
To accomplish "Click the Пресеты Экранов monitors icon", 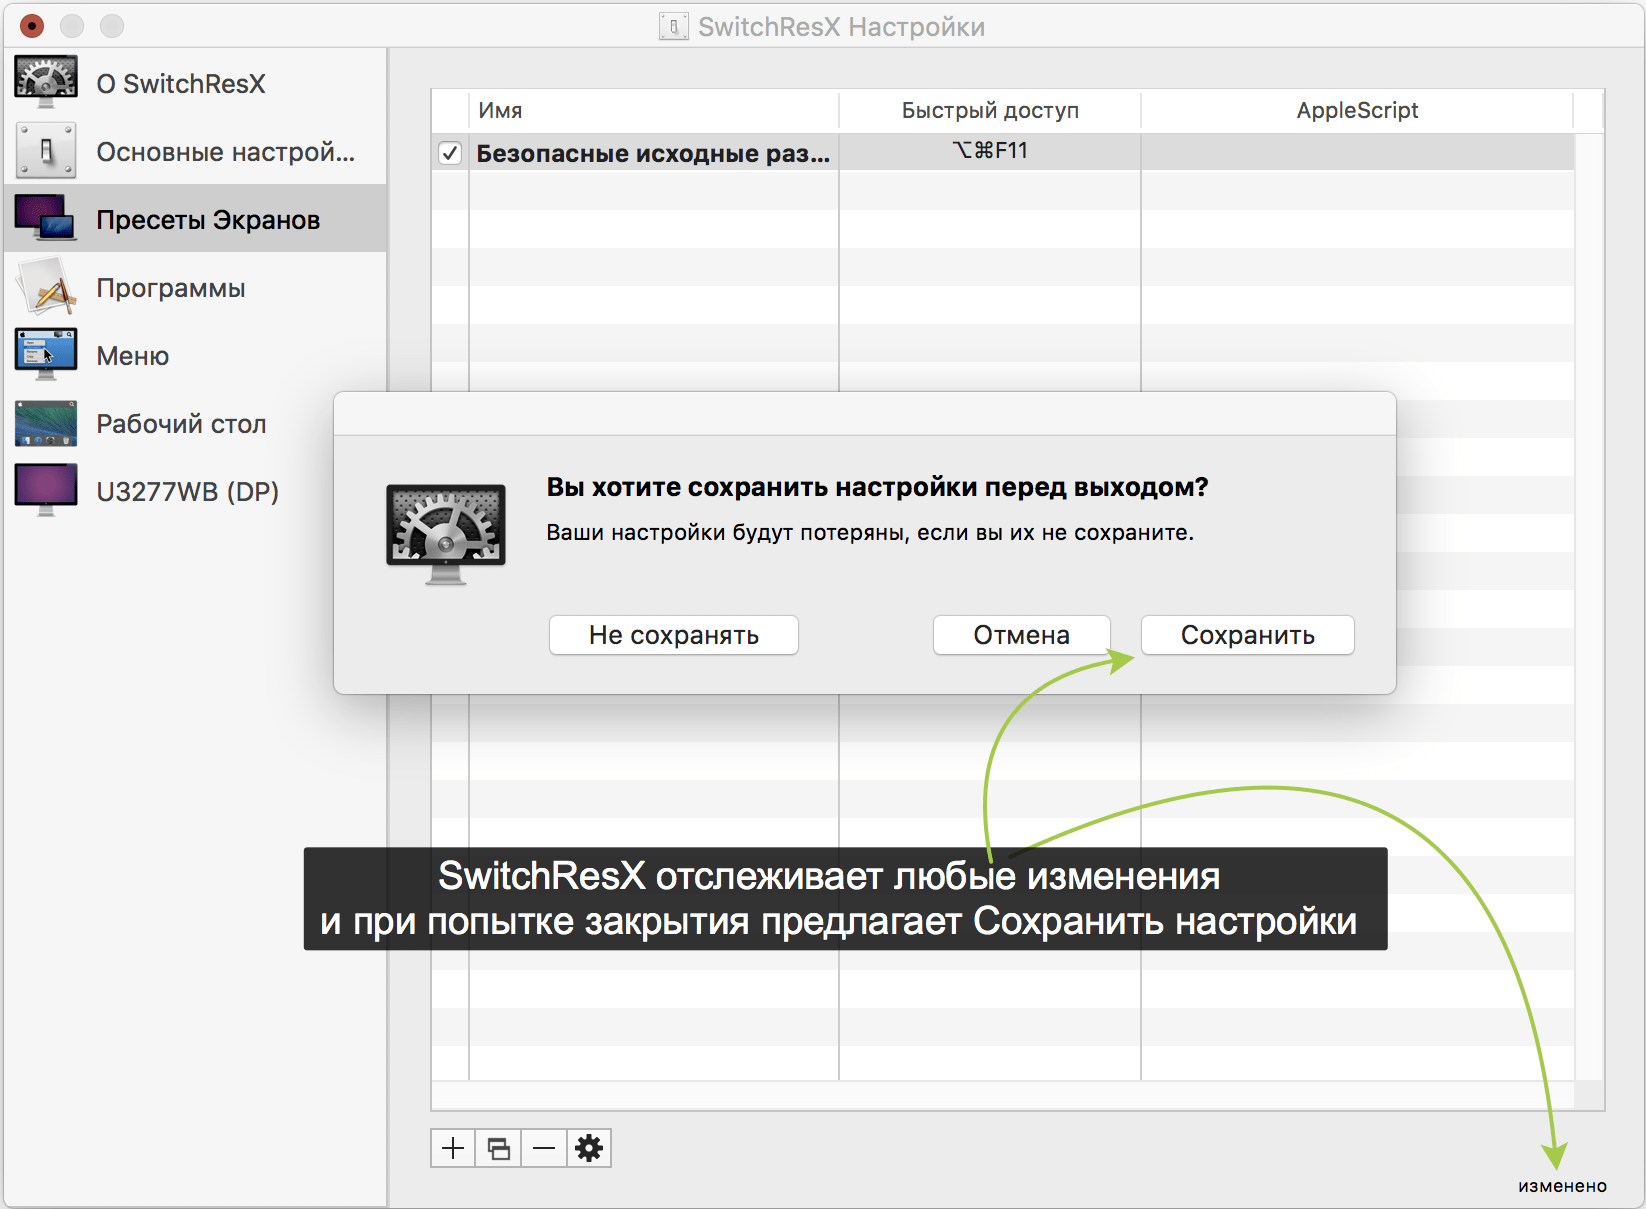I will (x=46, y=218).
